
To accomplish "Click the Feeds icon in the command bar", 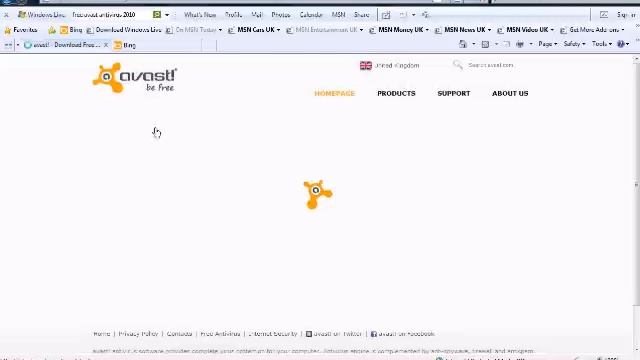I will pos(485,44).
